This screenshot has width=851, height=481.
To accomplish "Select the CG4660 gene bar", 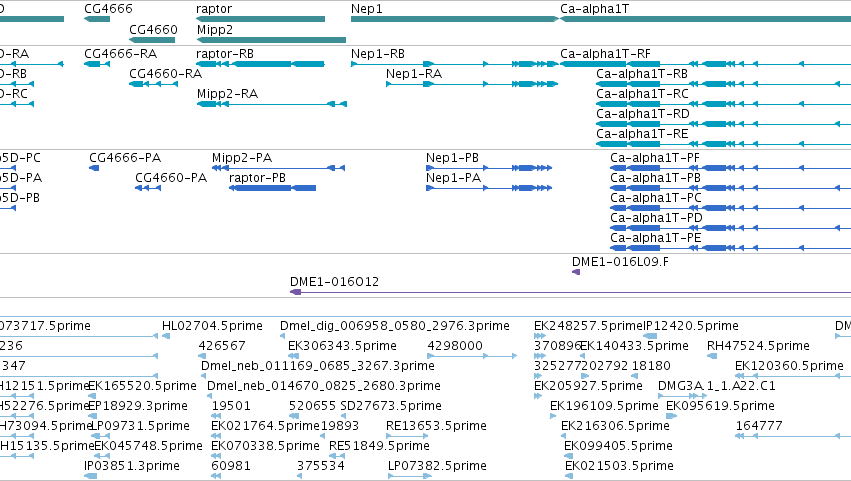I will tap(152, 40).
